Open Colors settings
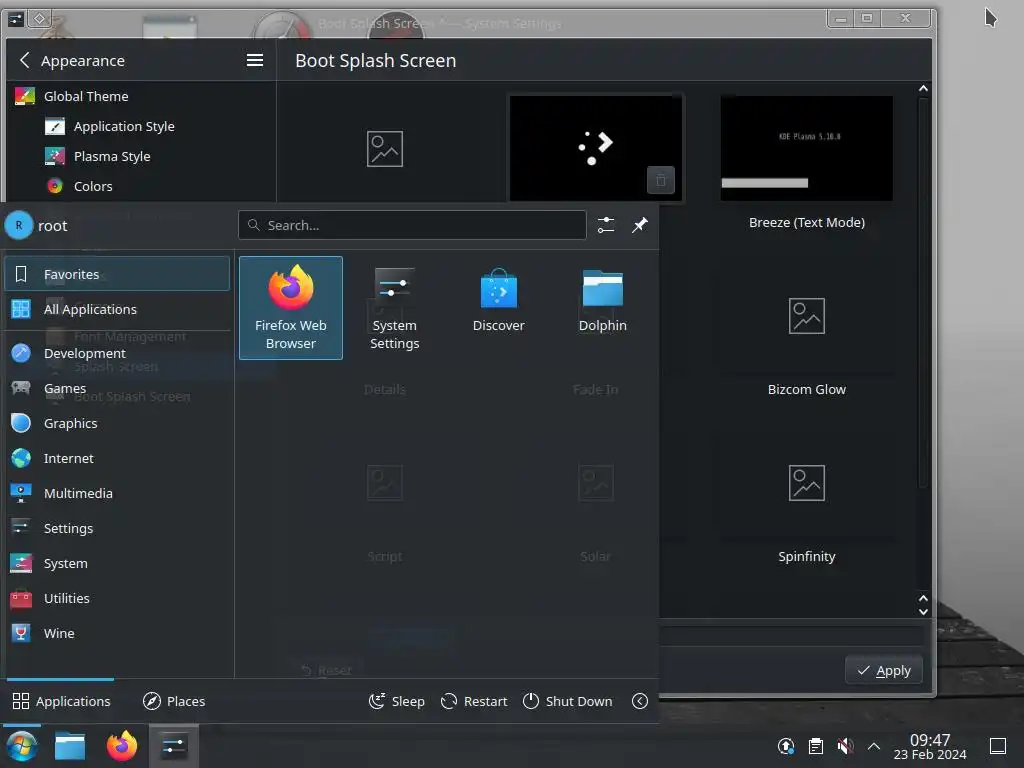 [140, 186]
